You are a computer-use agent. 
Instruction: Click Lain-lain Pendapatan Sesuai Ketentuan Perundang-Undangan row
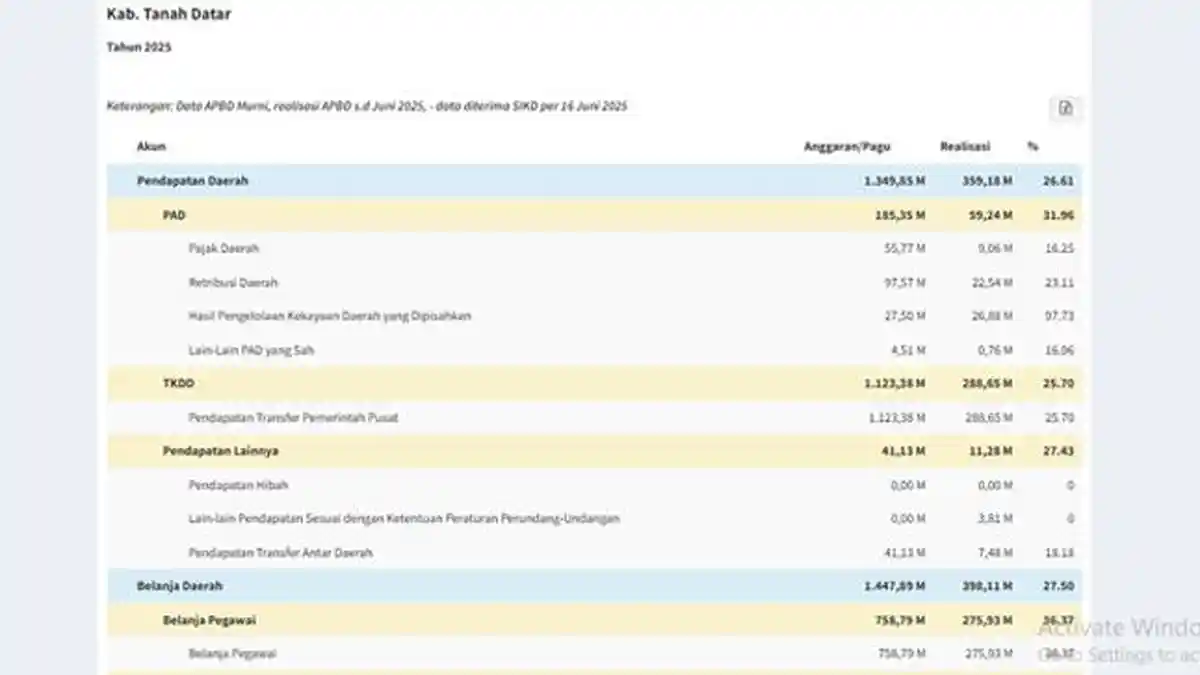pyautogui.click(x=594, y=519)
